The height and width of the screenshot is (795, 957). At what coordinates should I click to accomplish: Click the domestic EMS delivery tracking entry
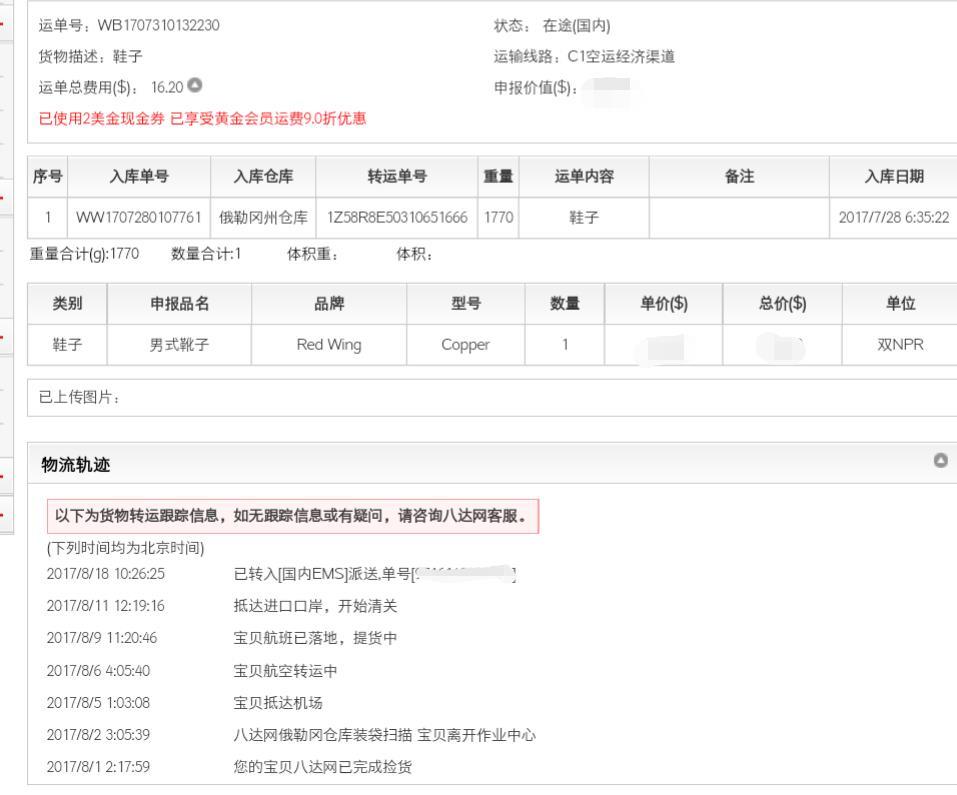pyautogui.click(x=375, y=574)
